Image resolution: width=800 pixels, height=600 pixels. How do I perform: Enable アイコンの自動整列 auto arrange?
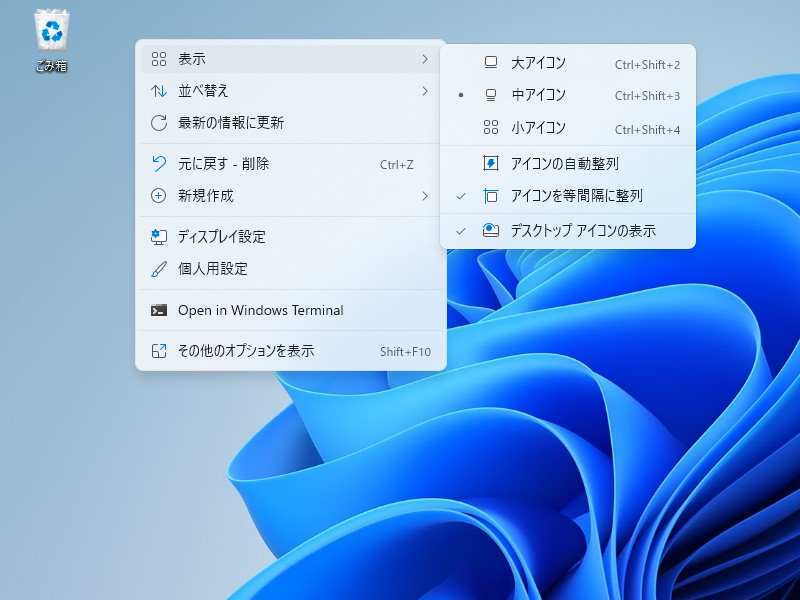coord(568,163)
